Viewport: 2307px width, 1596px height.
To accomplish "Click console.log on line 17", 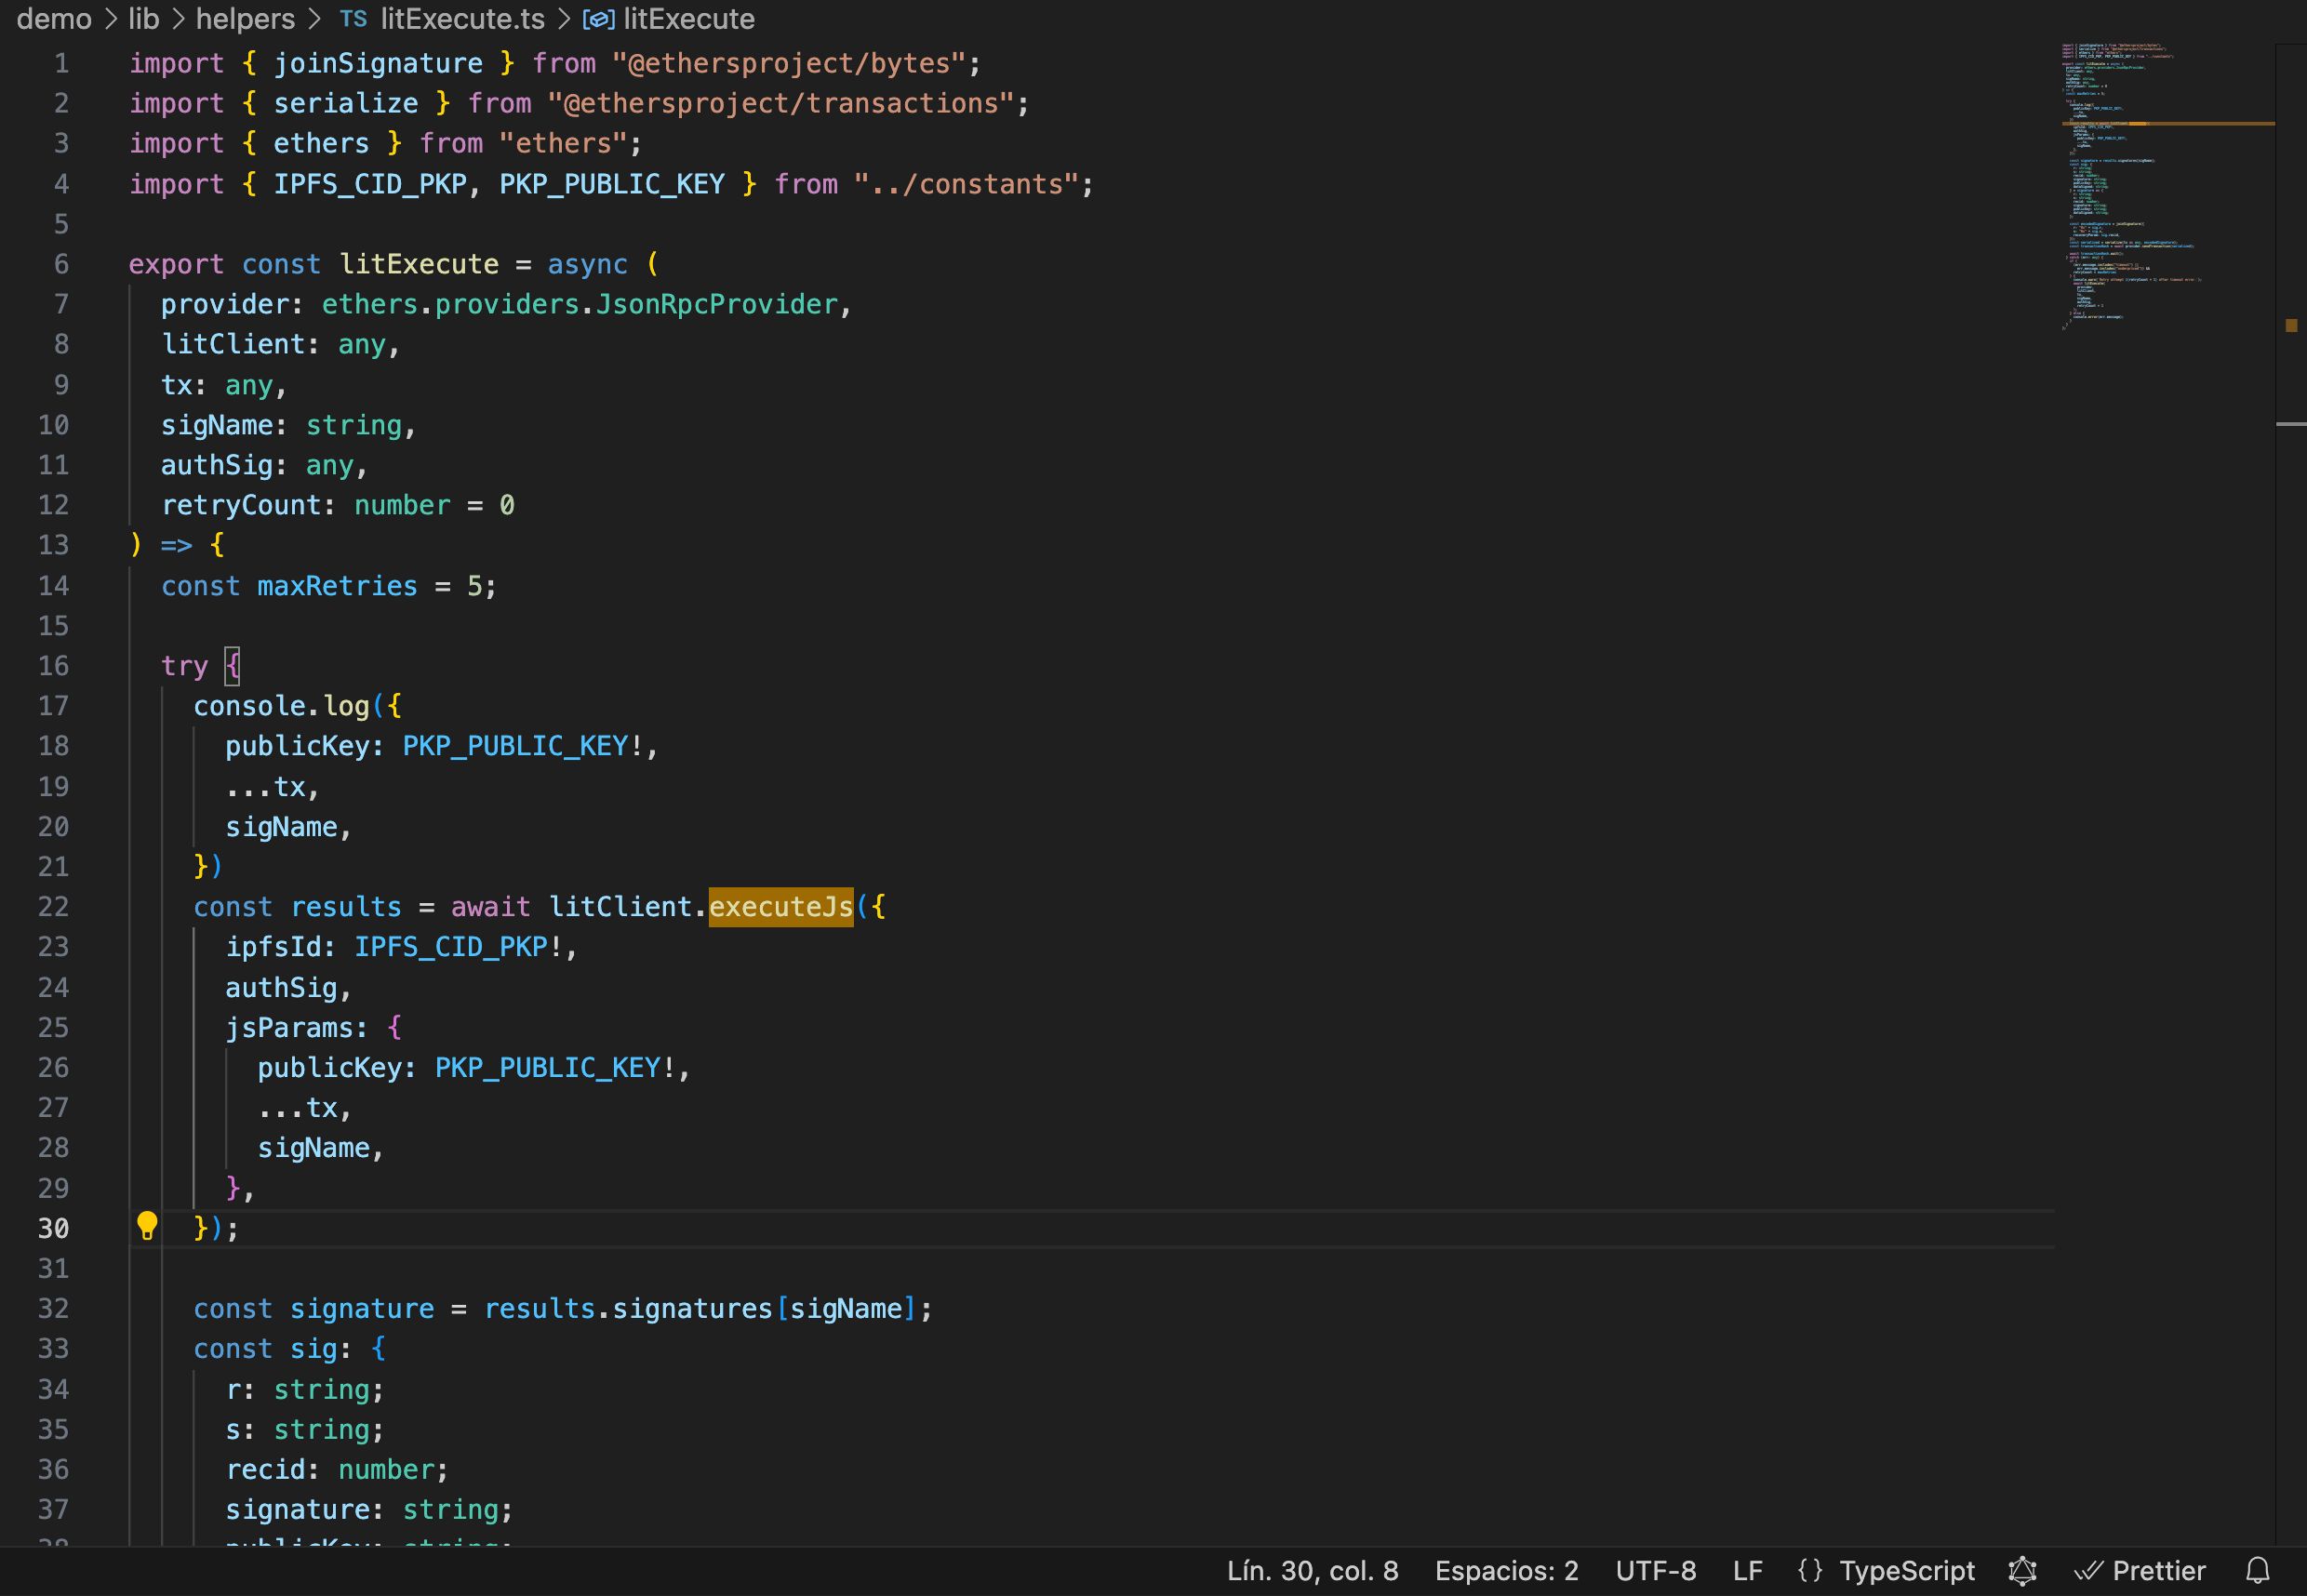I will (281, 706).
